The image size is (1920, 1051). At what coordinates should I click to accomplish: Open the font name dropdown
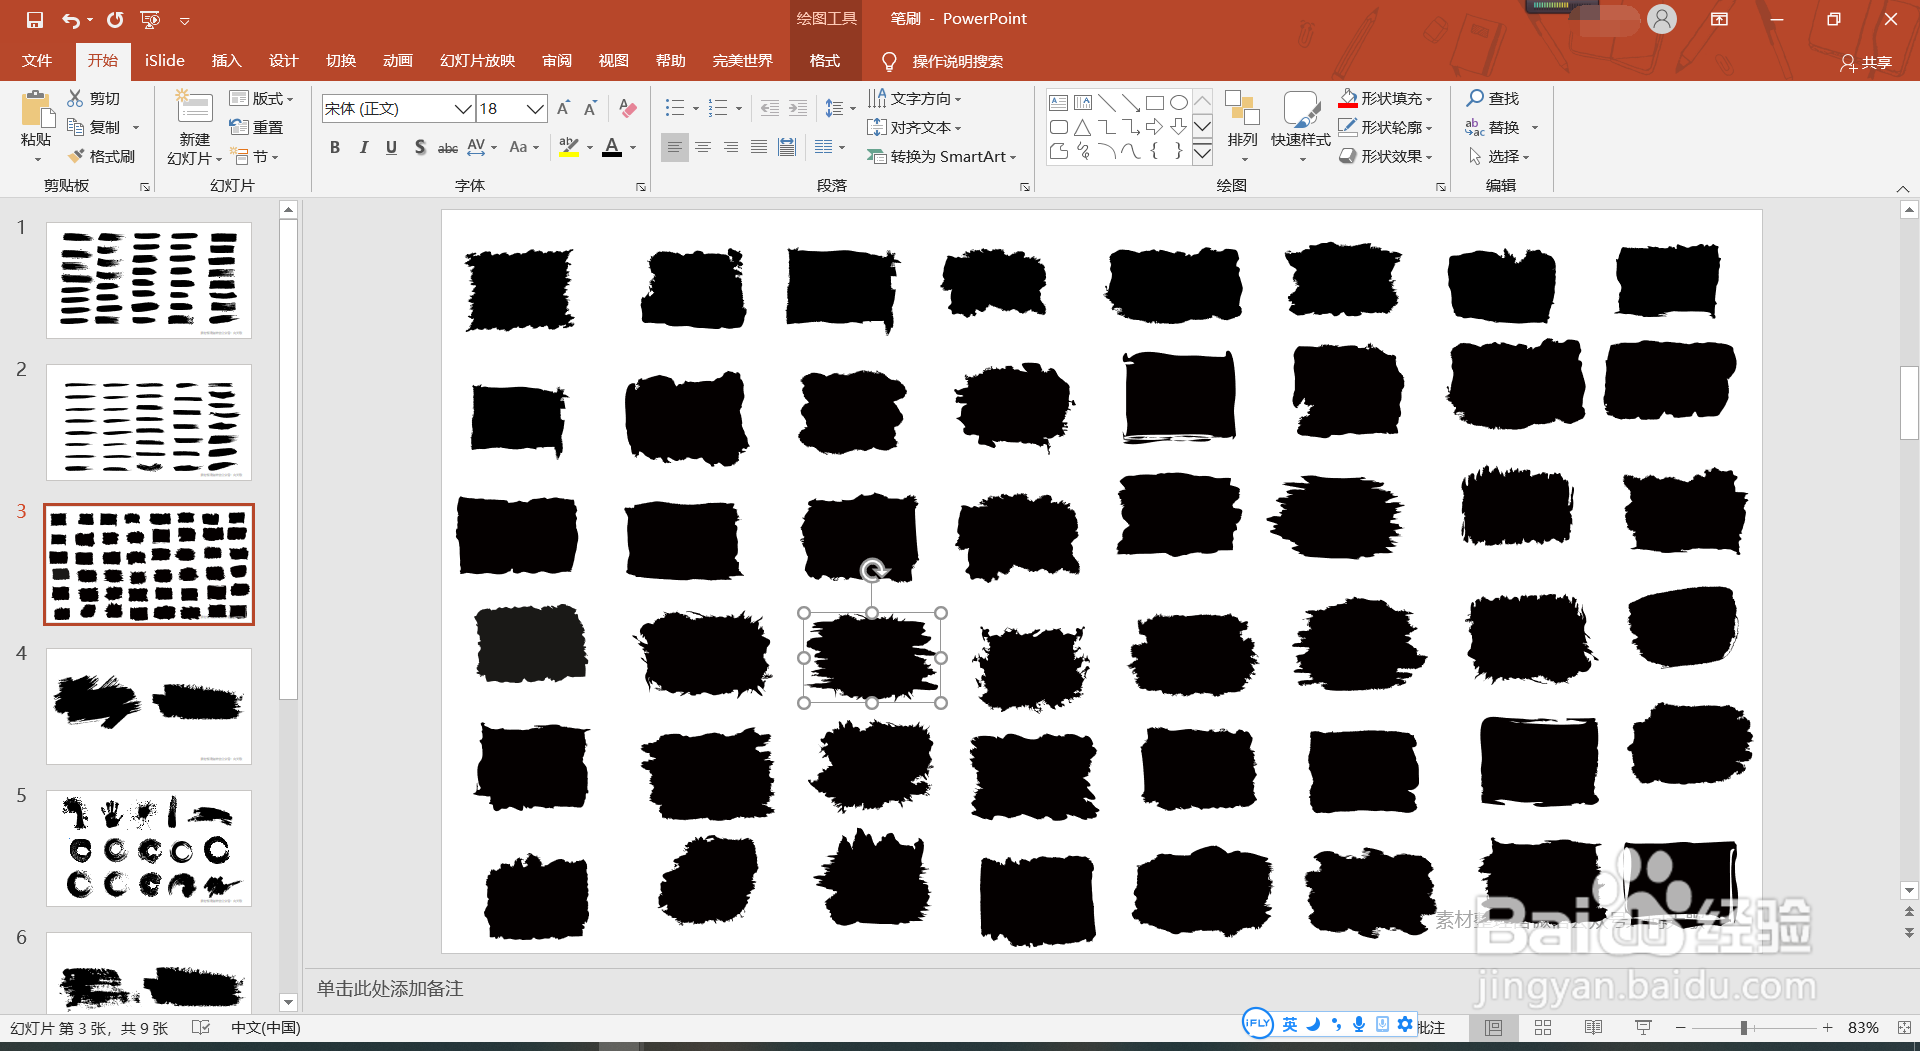pos(463,109)
